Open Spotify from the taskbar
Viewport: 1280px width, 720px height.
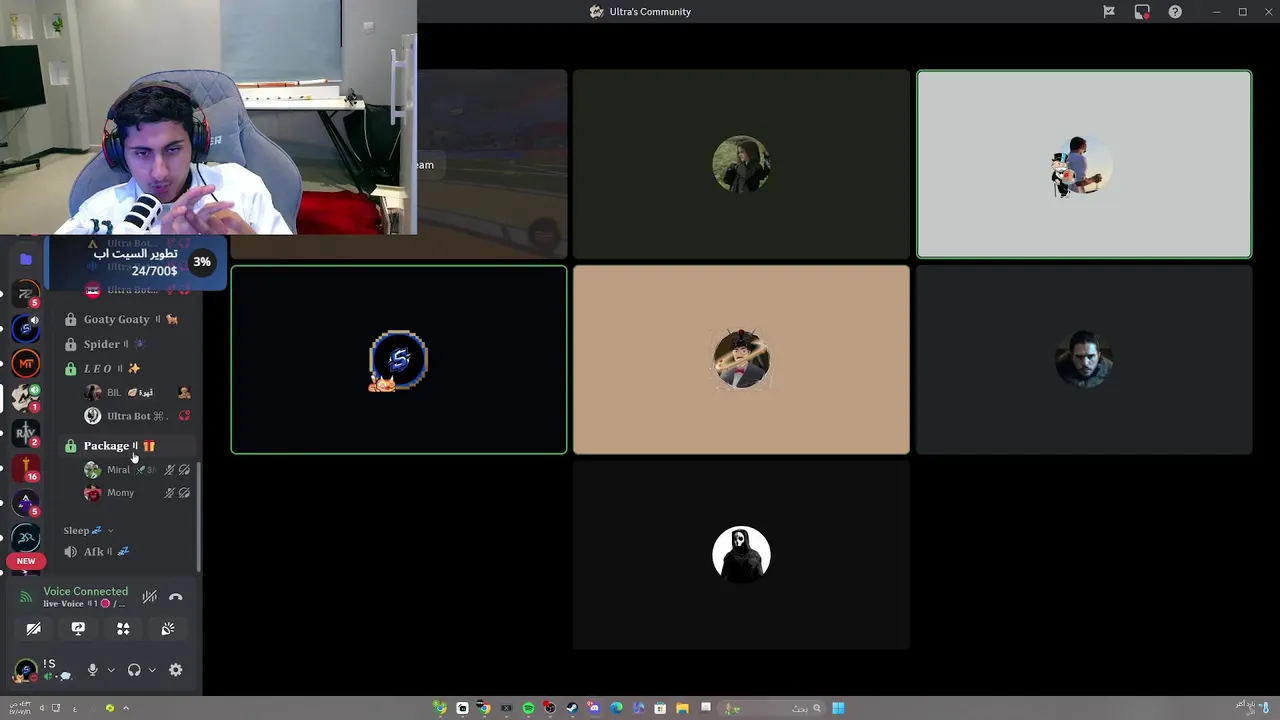point(528,708)
